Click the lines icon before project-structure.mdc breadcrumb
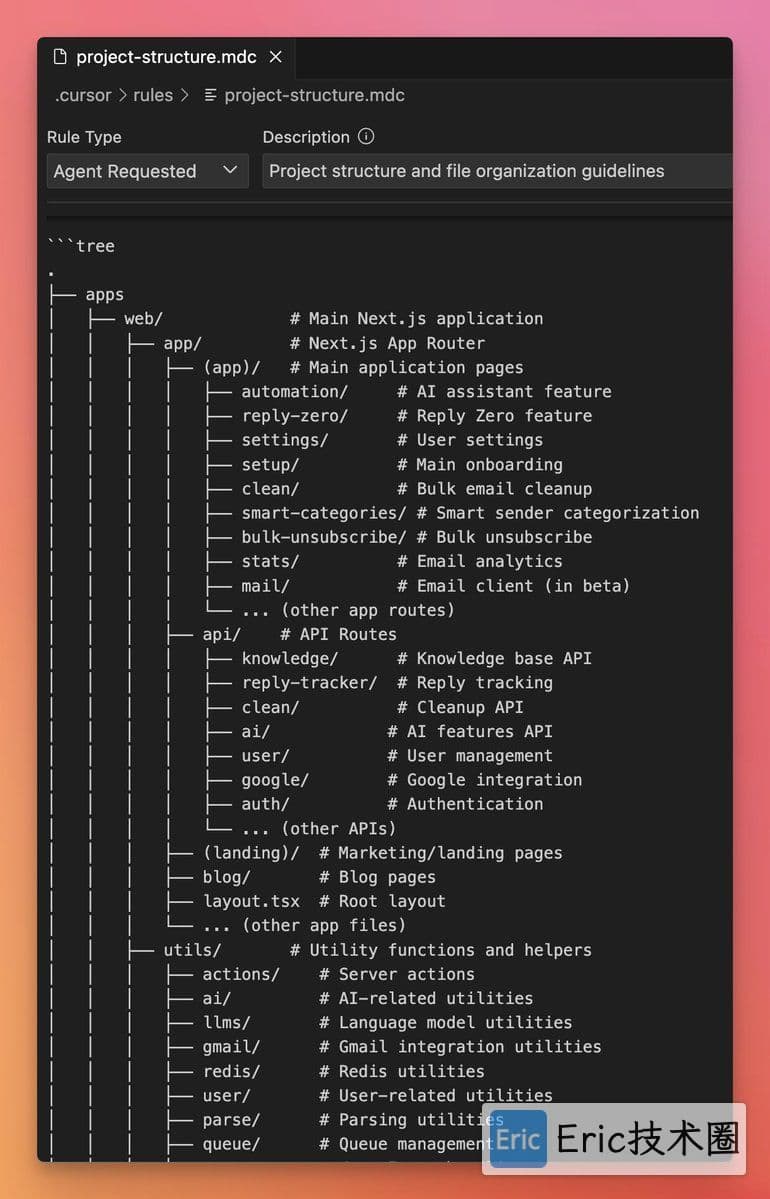This screenshot has width=770, height=1199. click(x=210, y=96)
